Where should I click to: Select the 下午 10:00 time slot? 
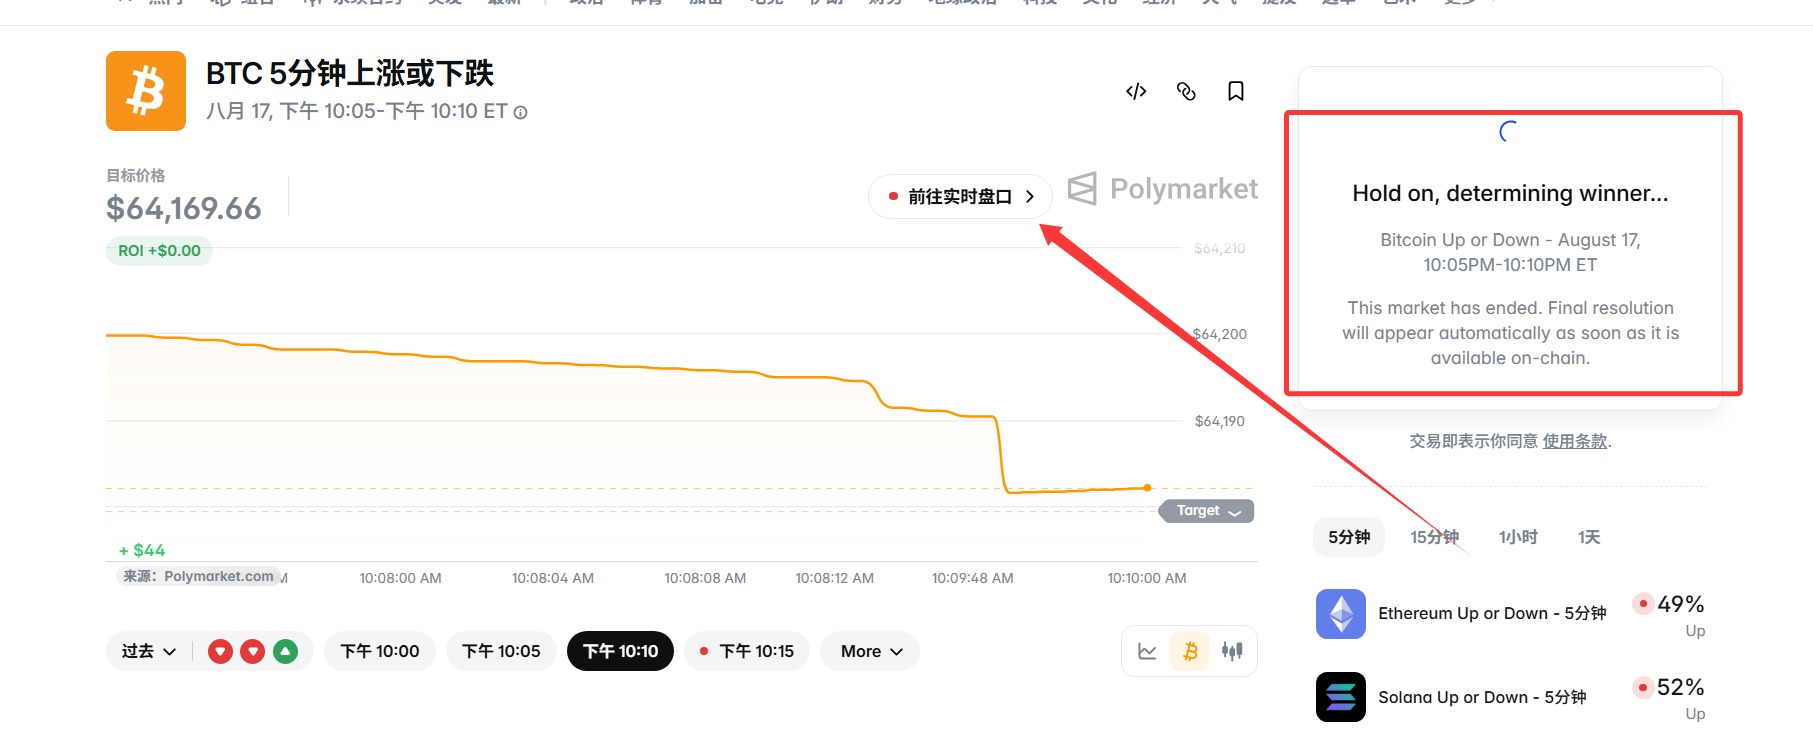380,651
